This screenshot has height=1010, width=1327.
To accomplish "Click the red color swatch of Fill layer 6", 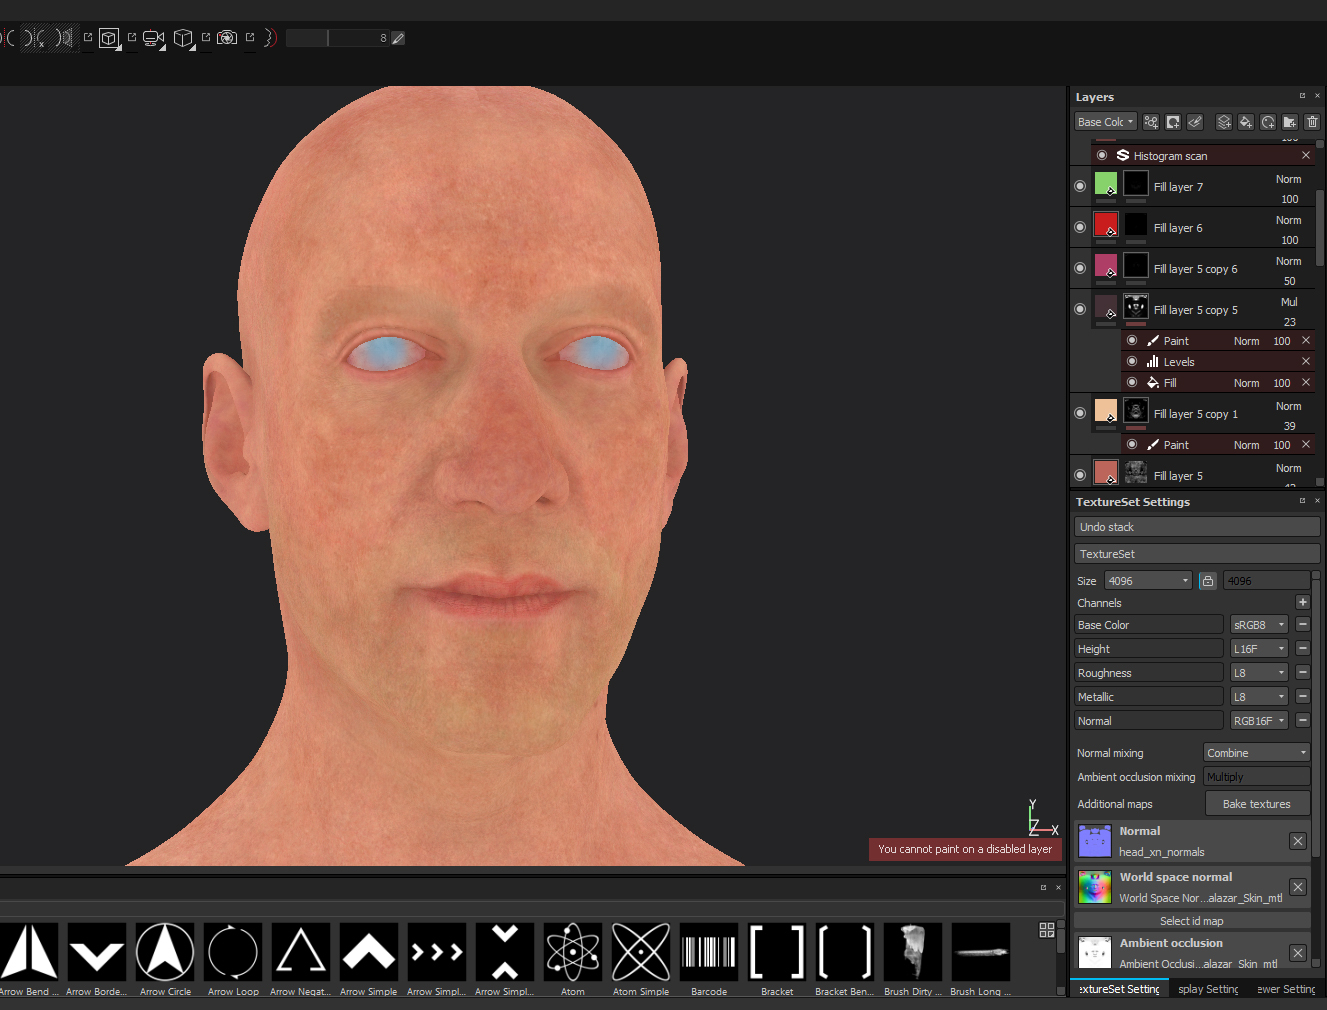I will coord(1106,224).
